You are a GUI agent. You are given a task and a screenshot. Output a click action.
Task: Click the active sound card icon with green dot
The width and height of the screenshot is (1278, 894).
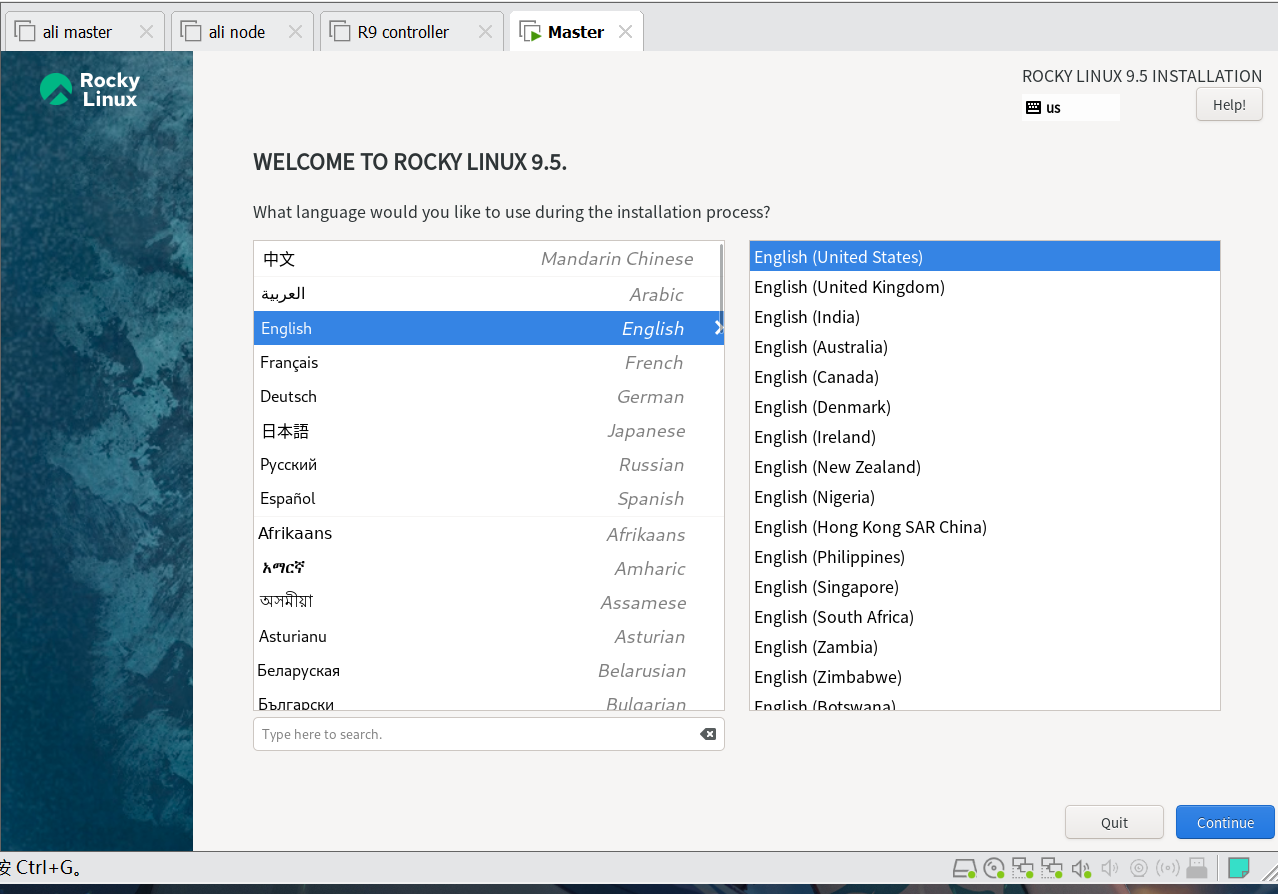pyautogui.click(x=1081, y=867)
